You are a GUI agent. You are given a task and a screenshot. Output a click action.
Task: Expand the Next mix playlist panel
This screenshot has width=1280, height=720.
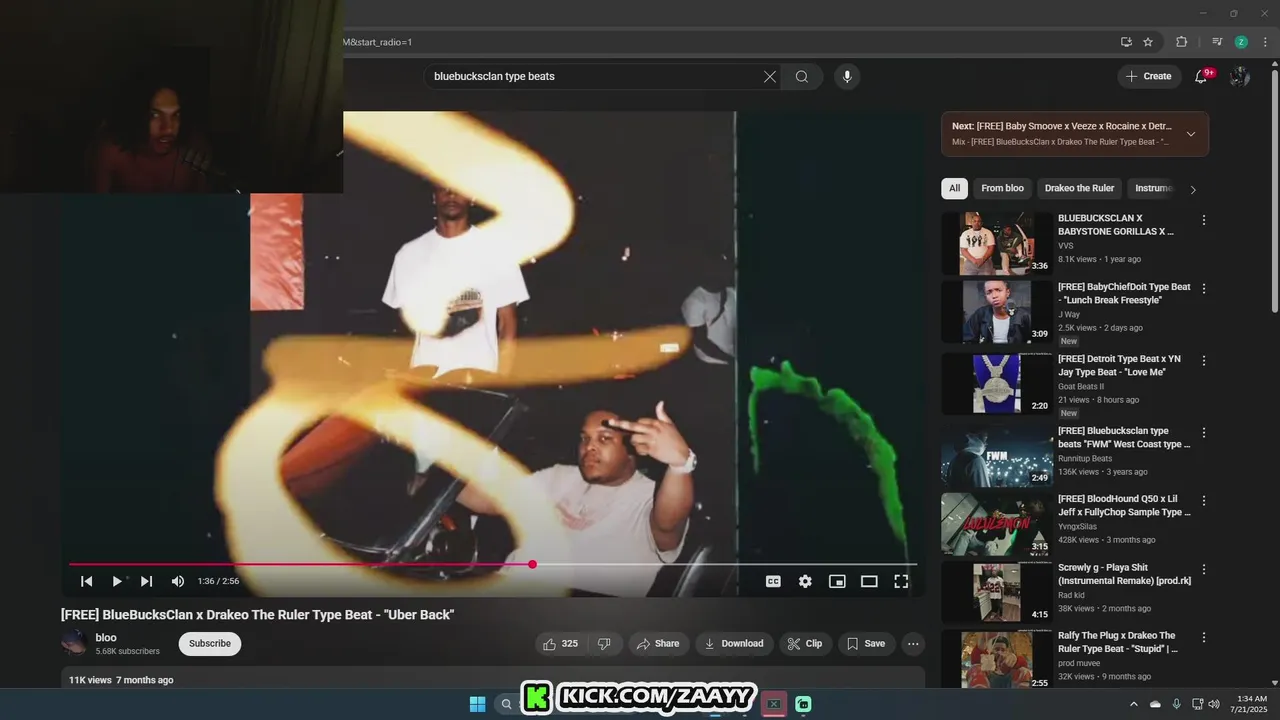click(x=1190, y=134)
